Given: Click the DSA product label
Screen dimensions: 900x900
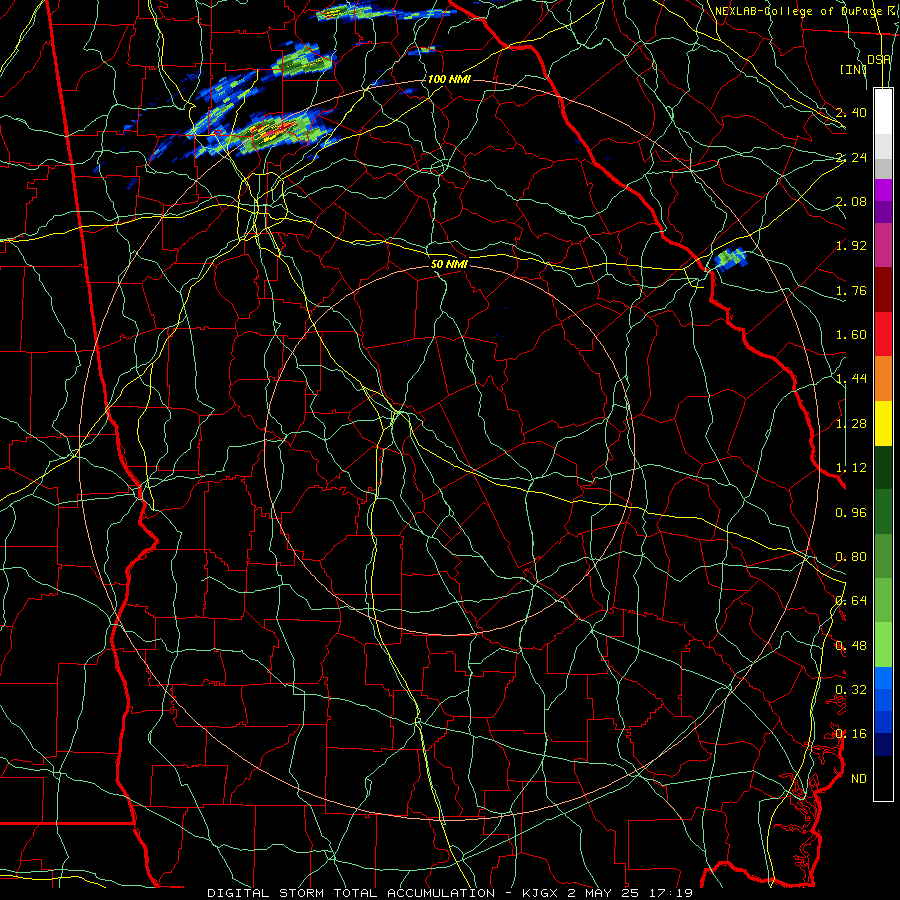Looking at the screenshot, I should coord(879,60).
